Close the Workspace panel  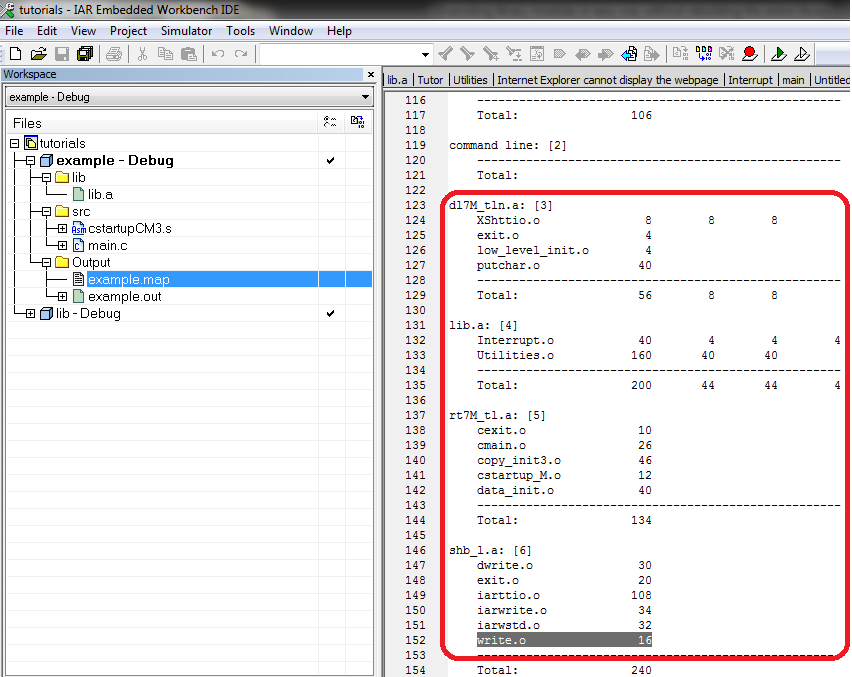point(371,74)
